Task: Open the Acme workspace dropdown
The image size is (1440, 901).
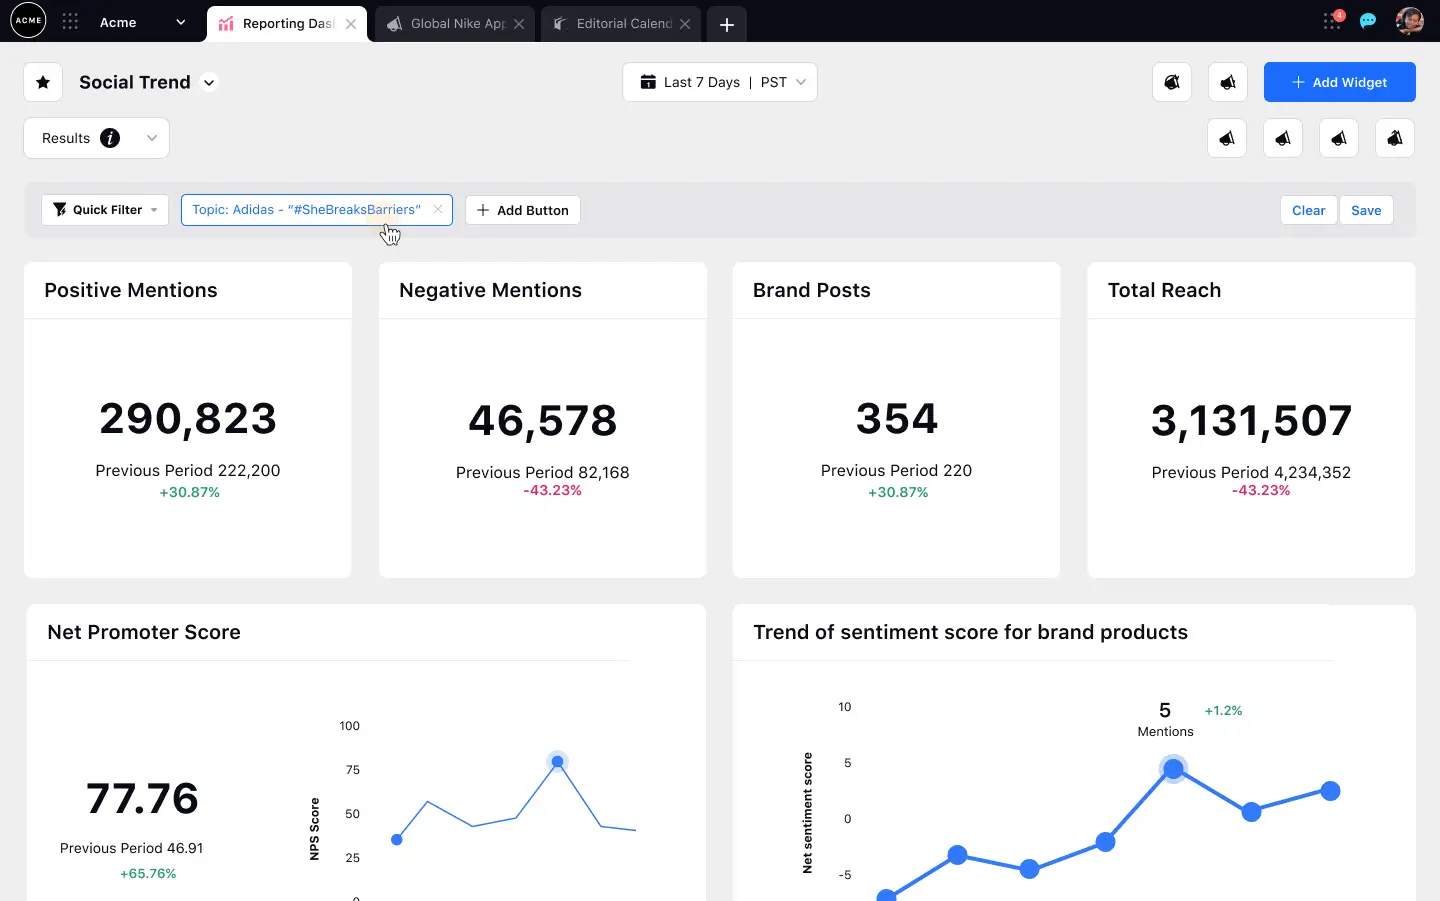Action: click(180, 22)
